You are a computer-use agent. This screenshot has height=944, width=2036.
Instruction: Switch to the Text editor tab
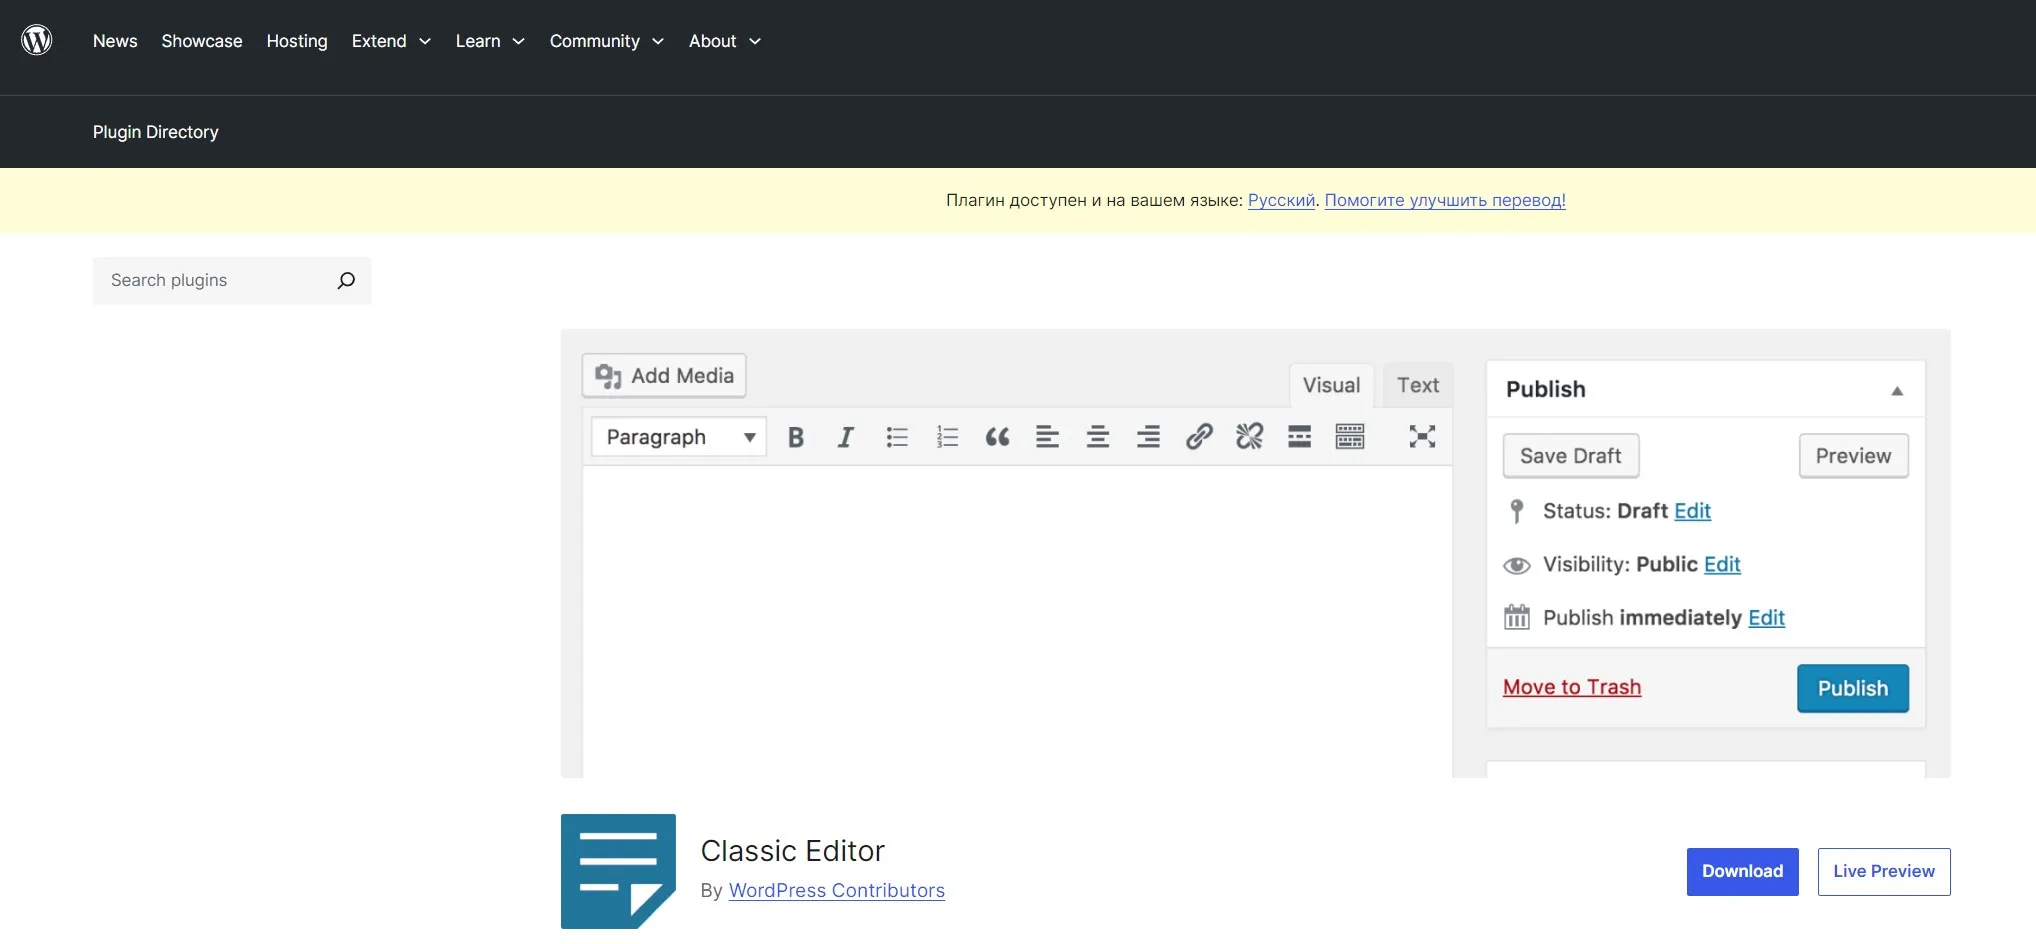coord(1418,385)
